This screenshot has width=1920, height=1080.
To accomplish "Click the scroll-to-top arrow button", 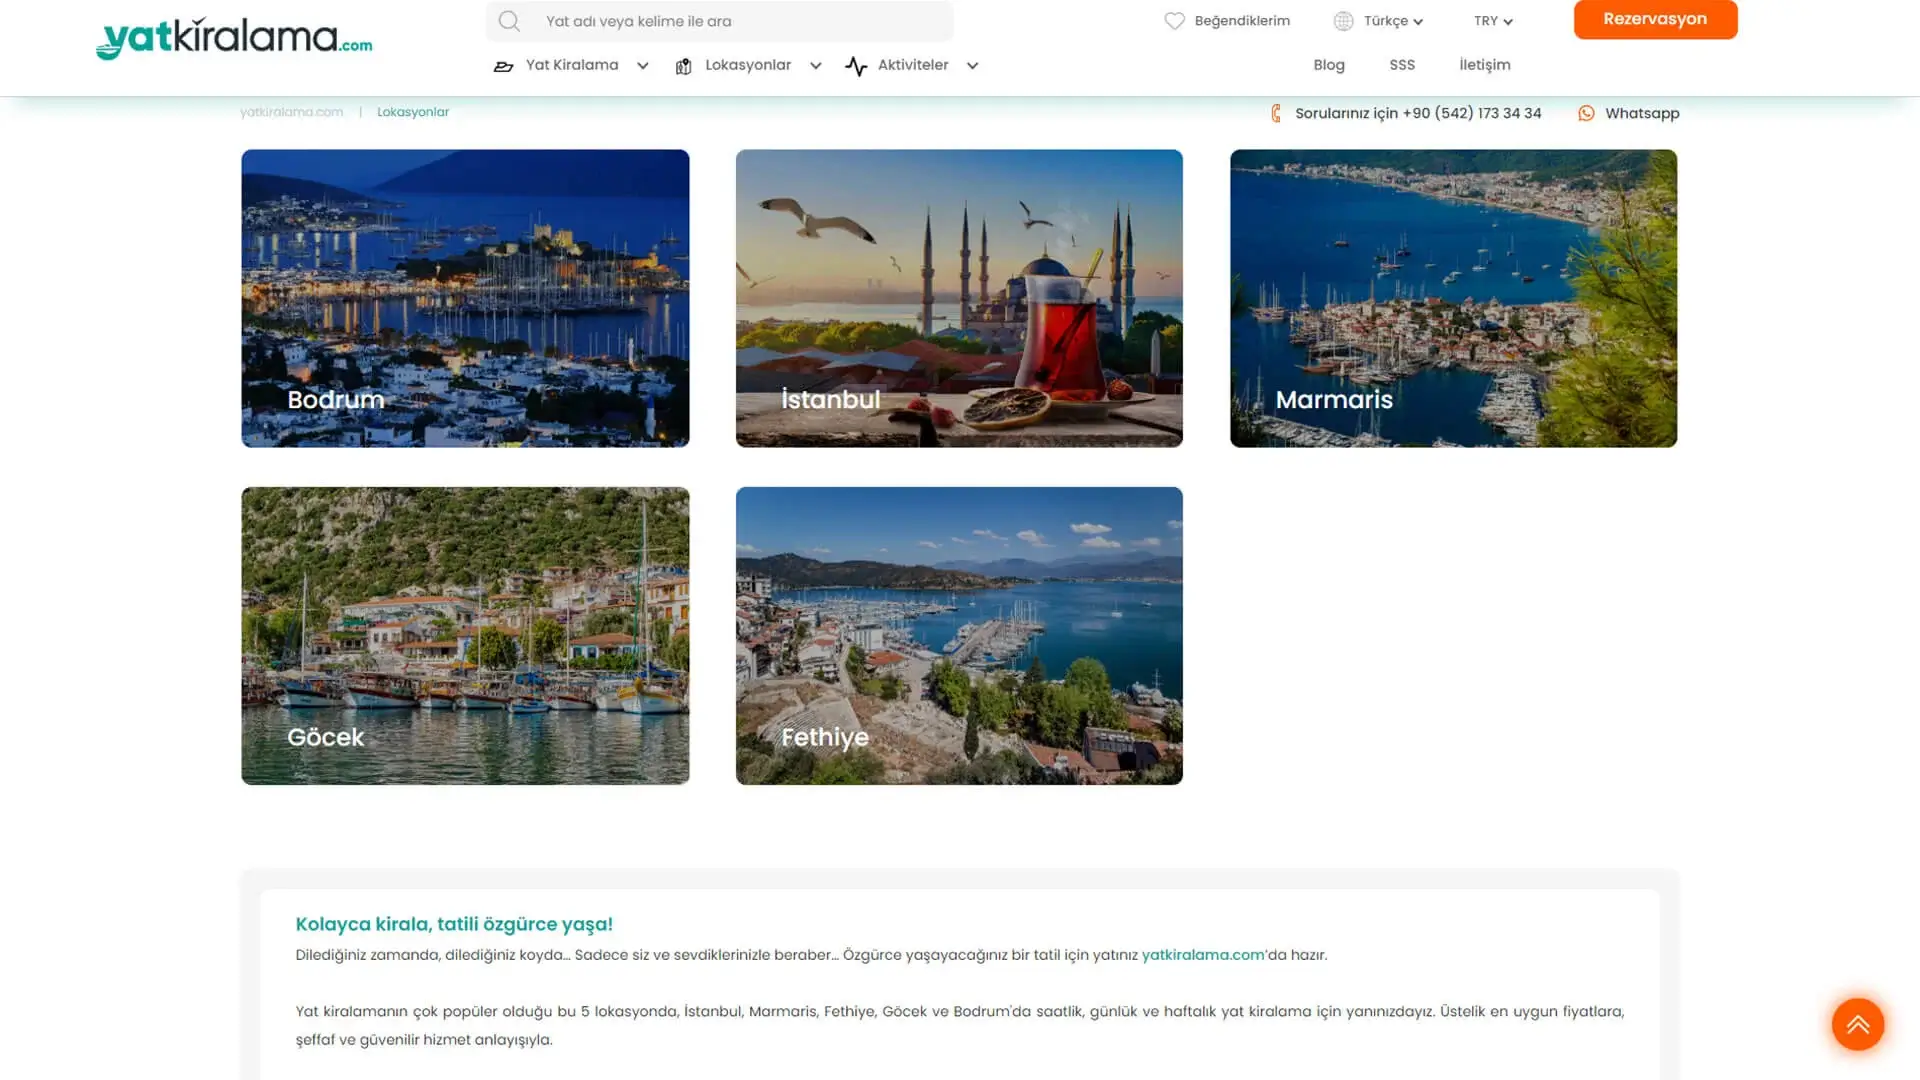I will click(x=1857, y=1024).
